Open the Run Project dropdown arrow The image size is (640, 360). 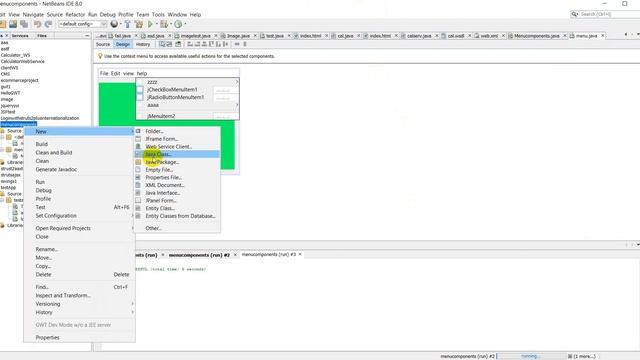(157, 24)
